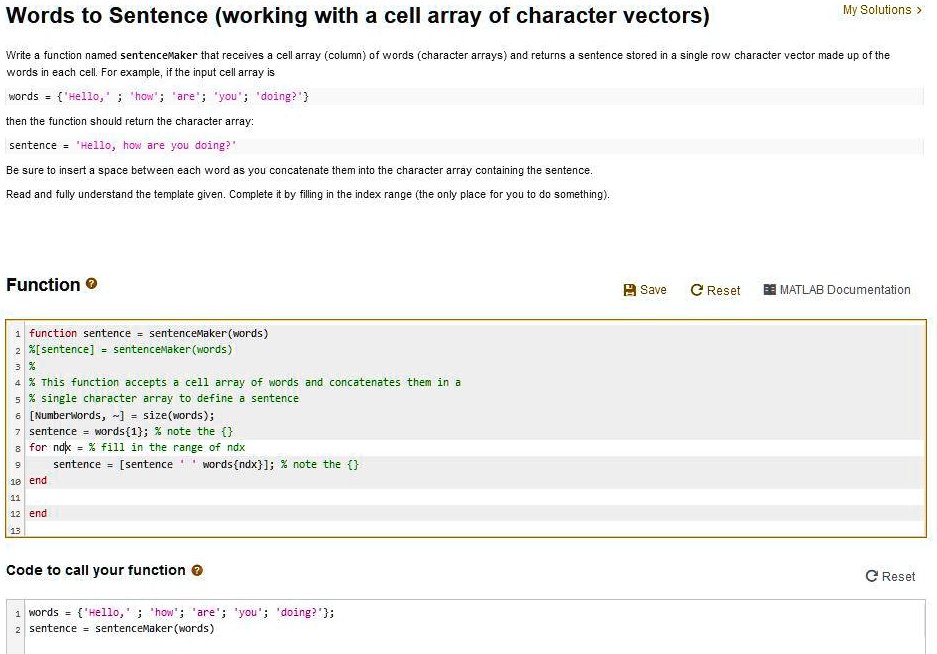The height and width of the screenshot is (654, 937).
Task: Open MATLAB Documentation link
Action: click(845, 289)
